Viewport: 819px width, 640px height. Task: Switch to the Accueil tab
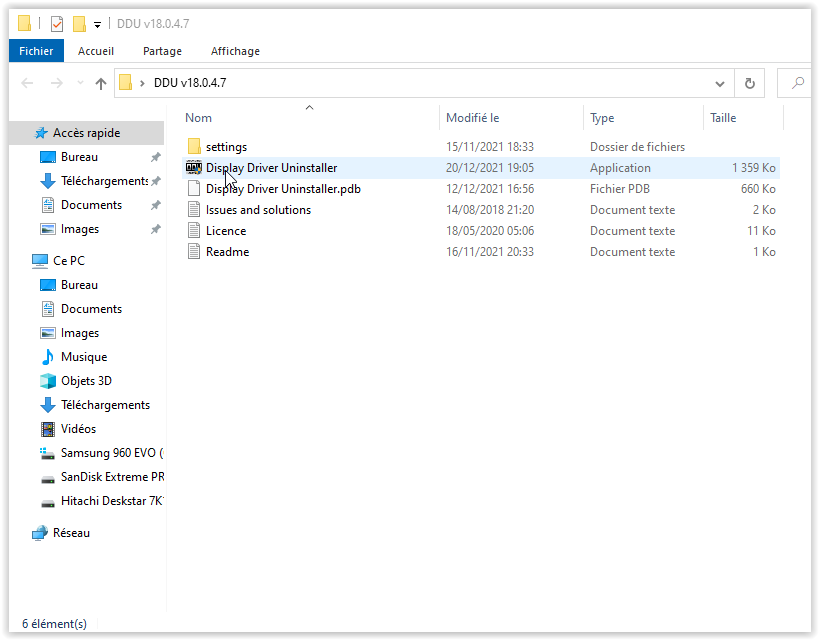click(x=96, y=51)
